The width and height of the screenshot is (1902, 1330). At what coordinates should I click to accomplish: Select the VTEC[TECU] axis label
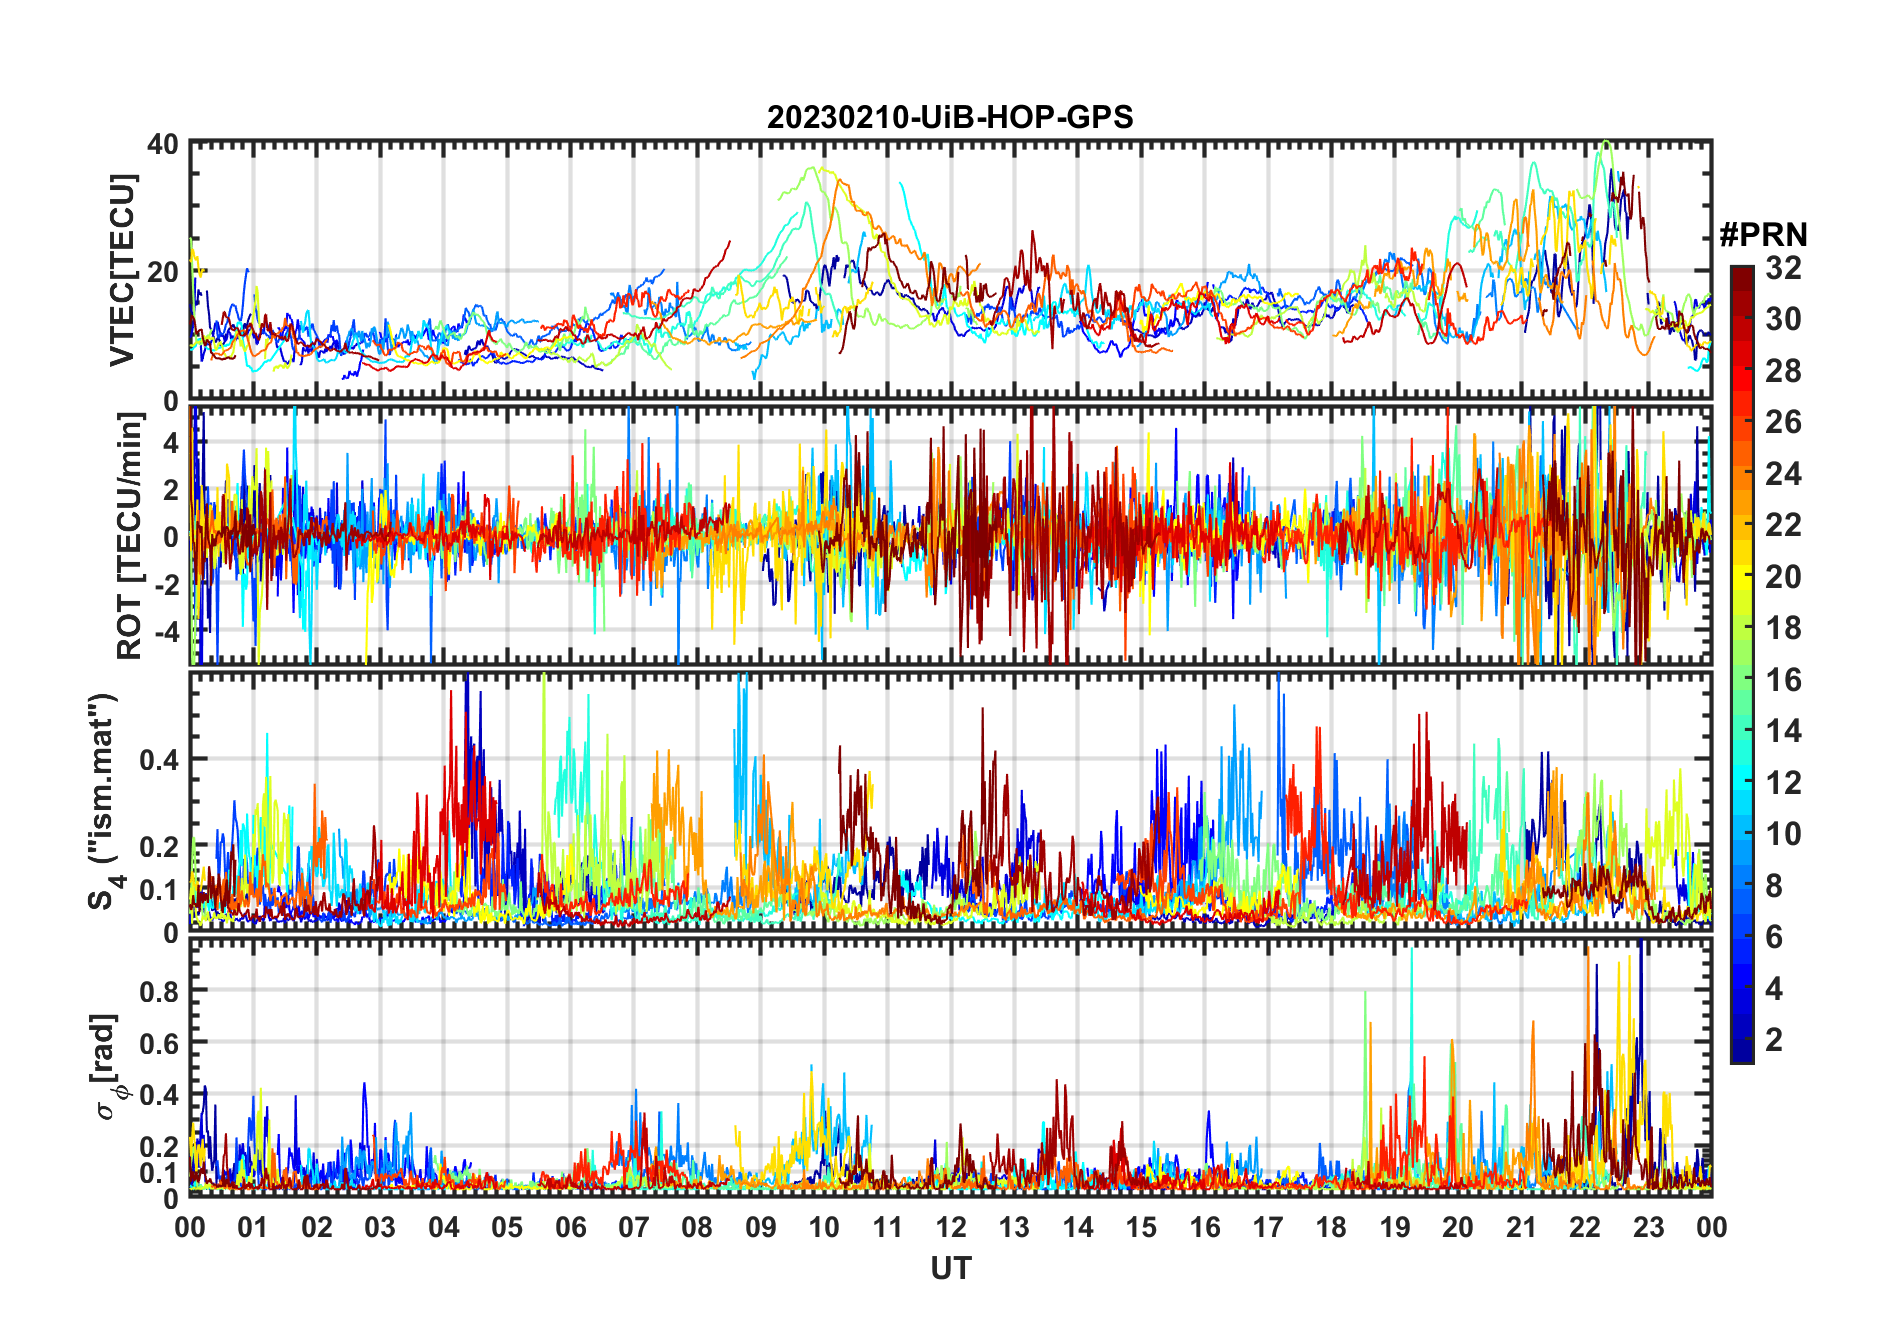coord(122,270)
